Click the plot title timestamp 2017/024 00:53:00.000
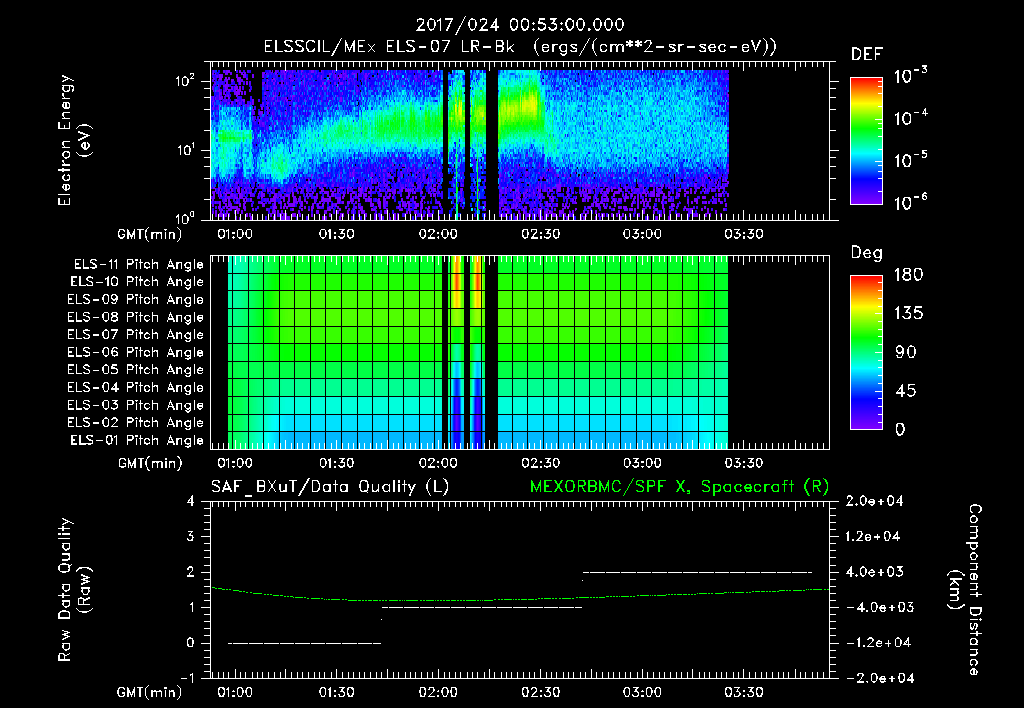The width and height of the screenshot is (1024, 708). coord(520,25)
